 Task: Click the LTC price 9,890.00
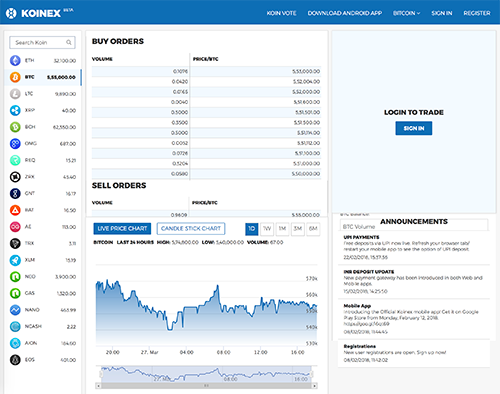click(x=66, y=94)
